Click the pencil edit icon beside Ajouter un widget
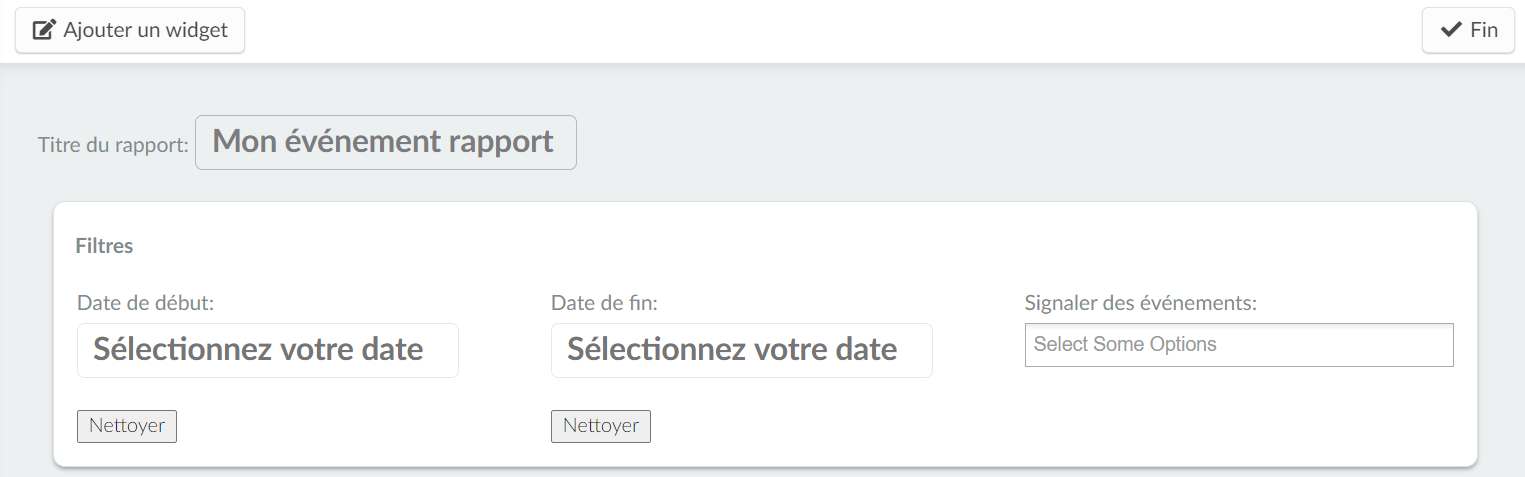1525x477 pixels. click(44, 30)
